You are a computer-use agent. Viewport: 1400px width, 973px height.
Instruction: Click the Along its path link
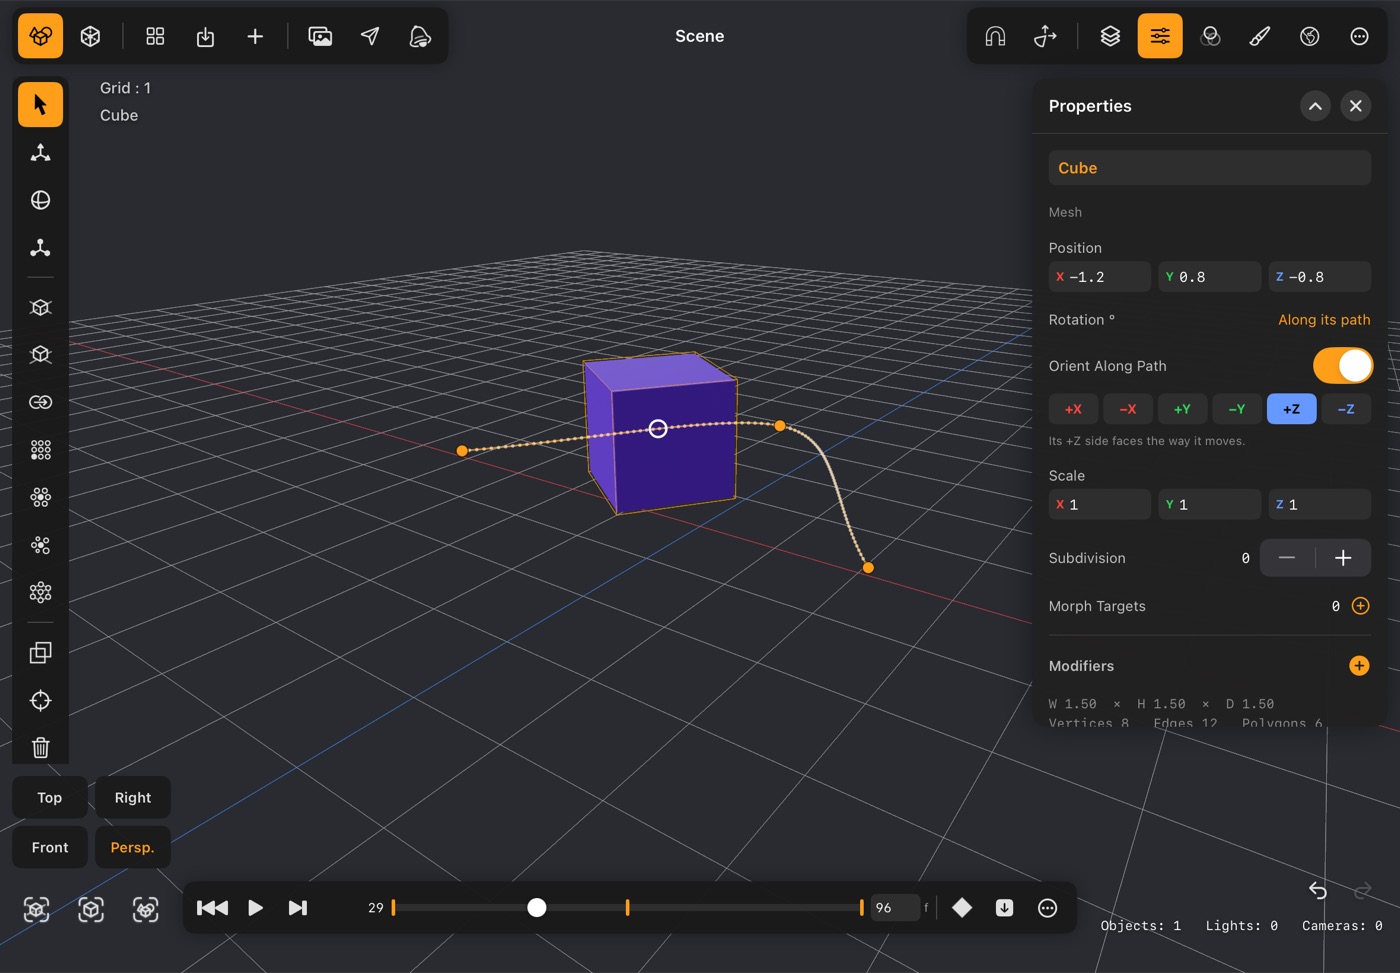(x=1324, y=320)
